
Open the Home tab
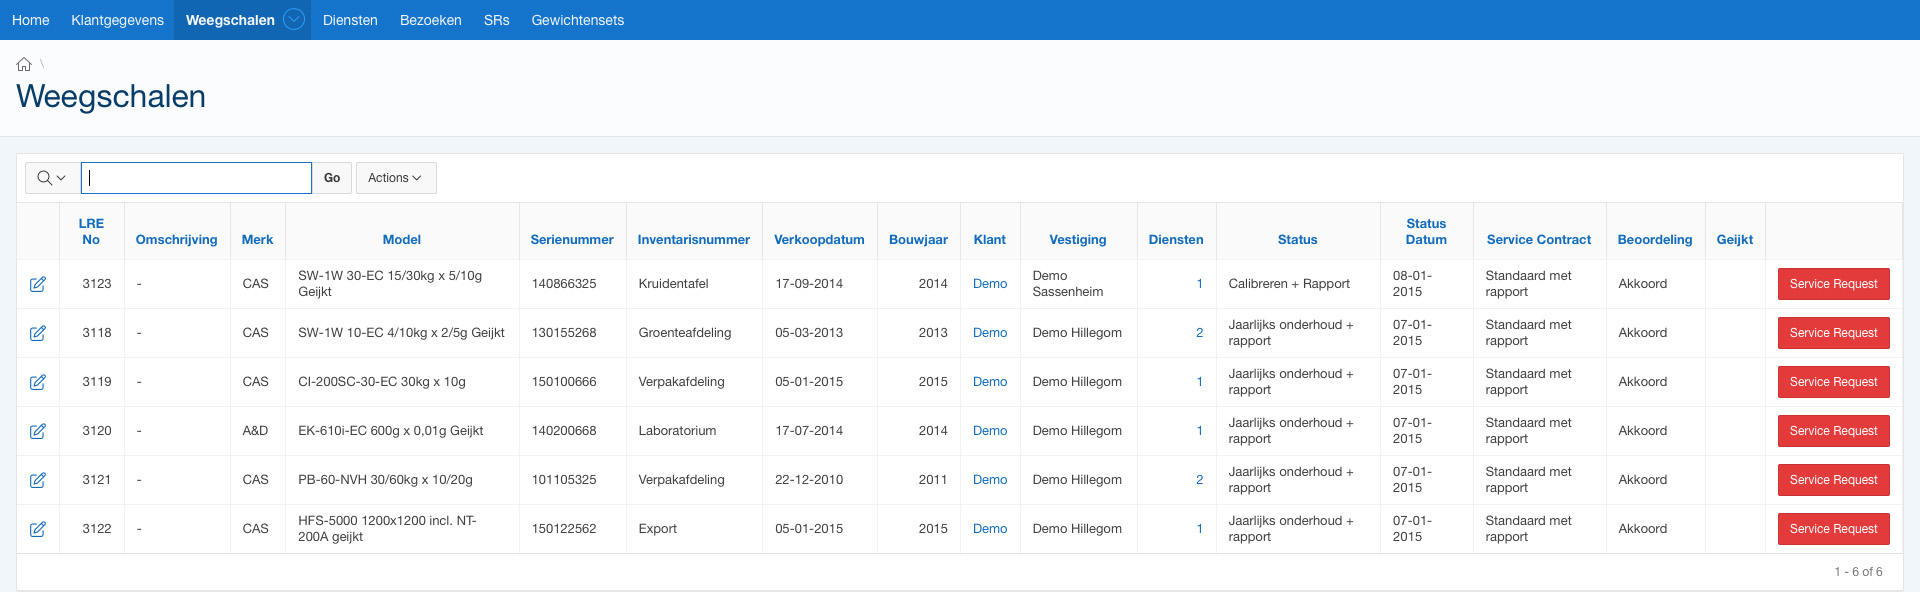click(x=31, y=20)
